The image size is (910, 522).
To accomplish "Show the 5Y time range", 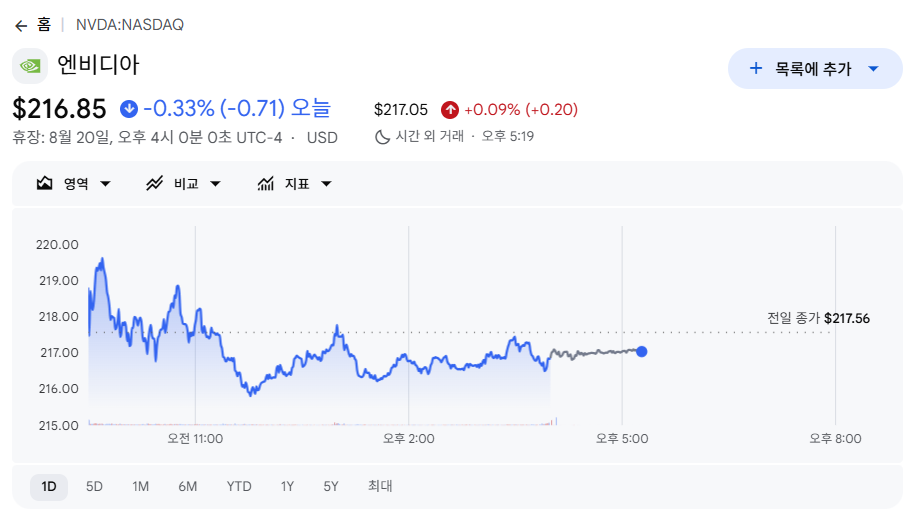I will pos(331,487).
